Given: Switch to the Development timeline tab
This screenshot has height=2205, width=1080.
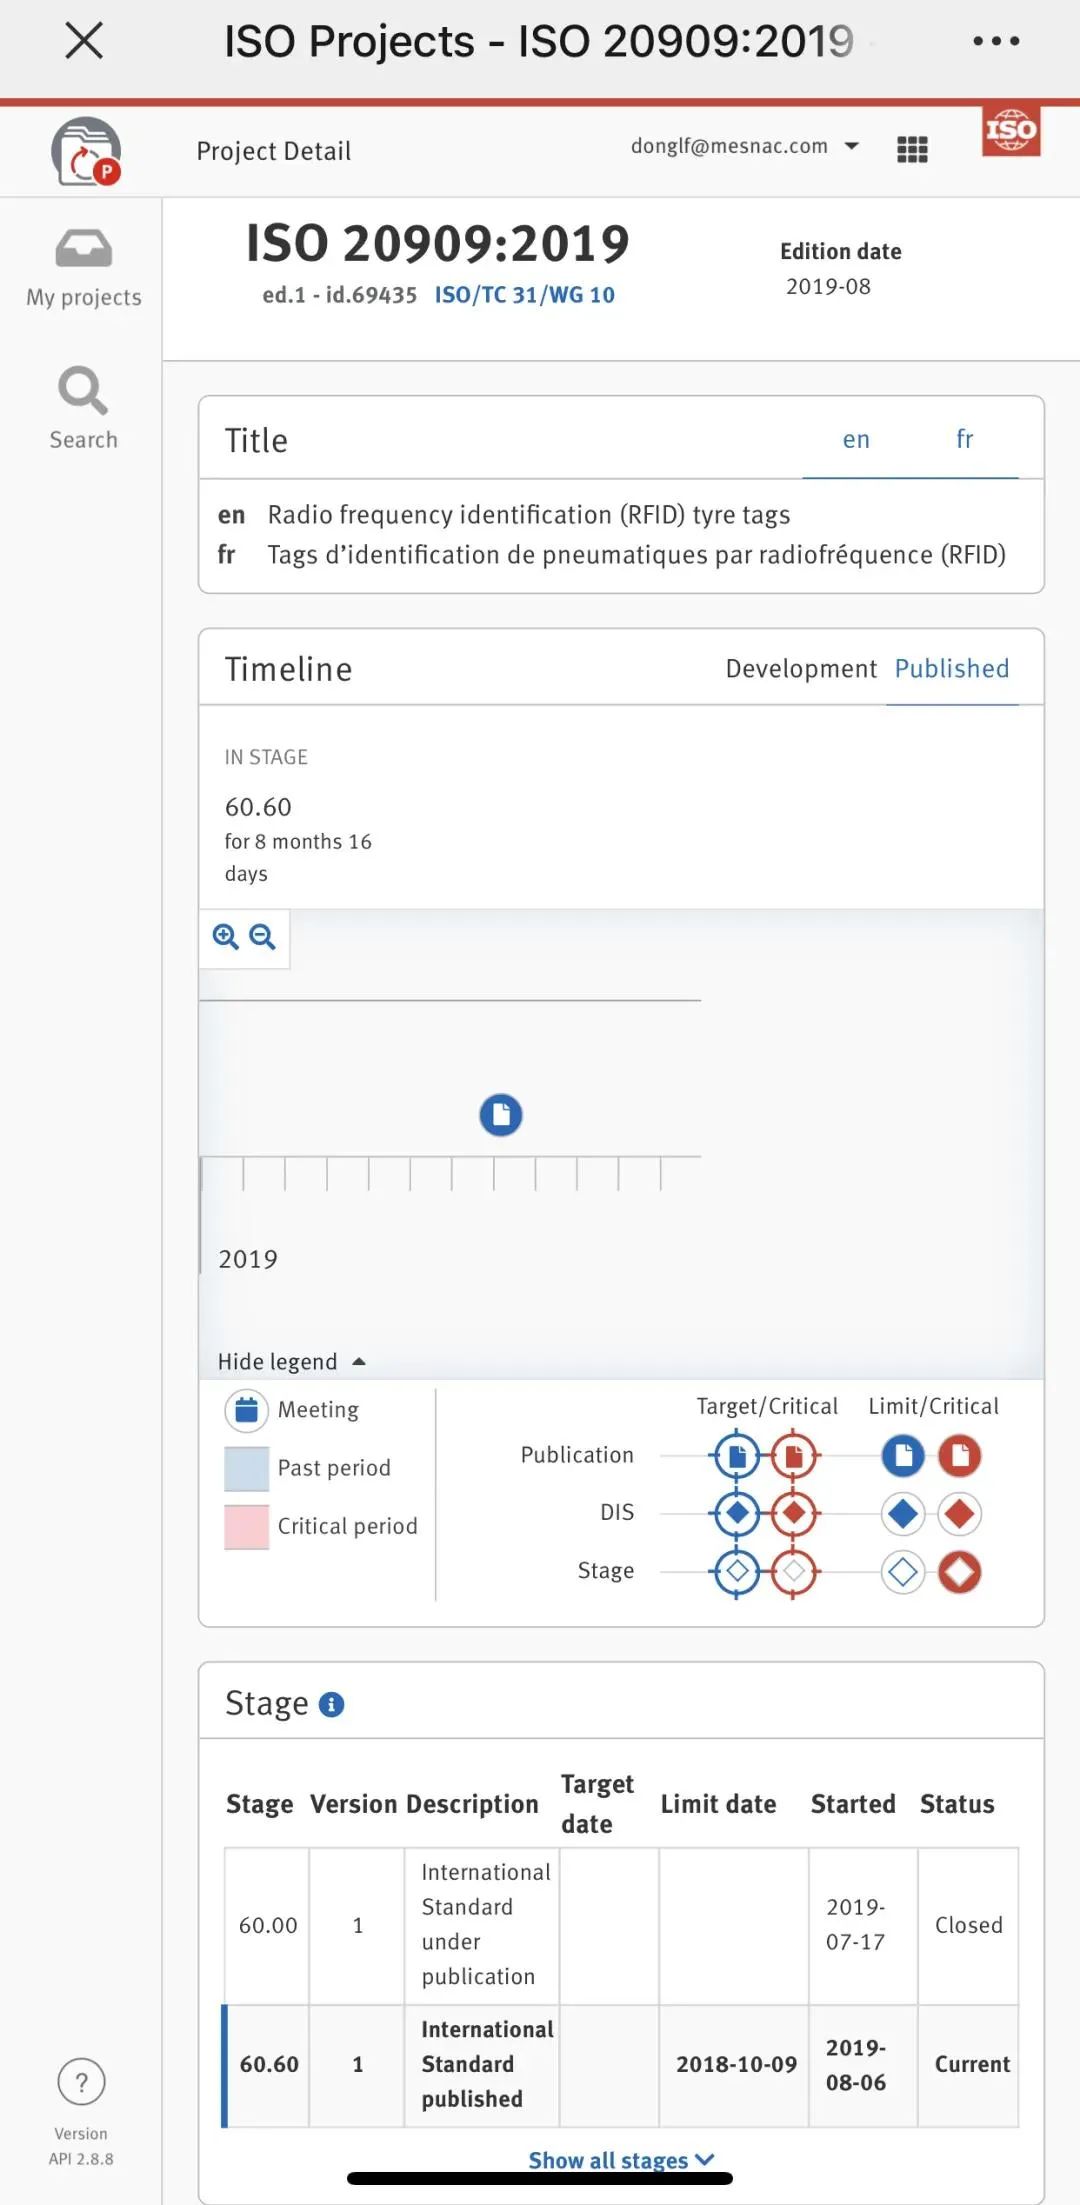Looking at the screenshot, I should (x=801, y=669).
